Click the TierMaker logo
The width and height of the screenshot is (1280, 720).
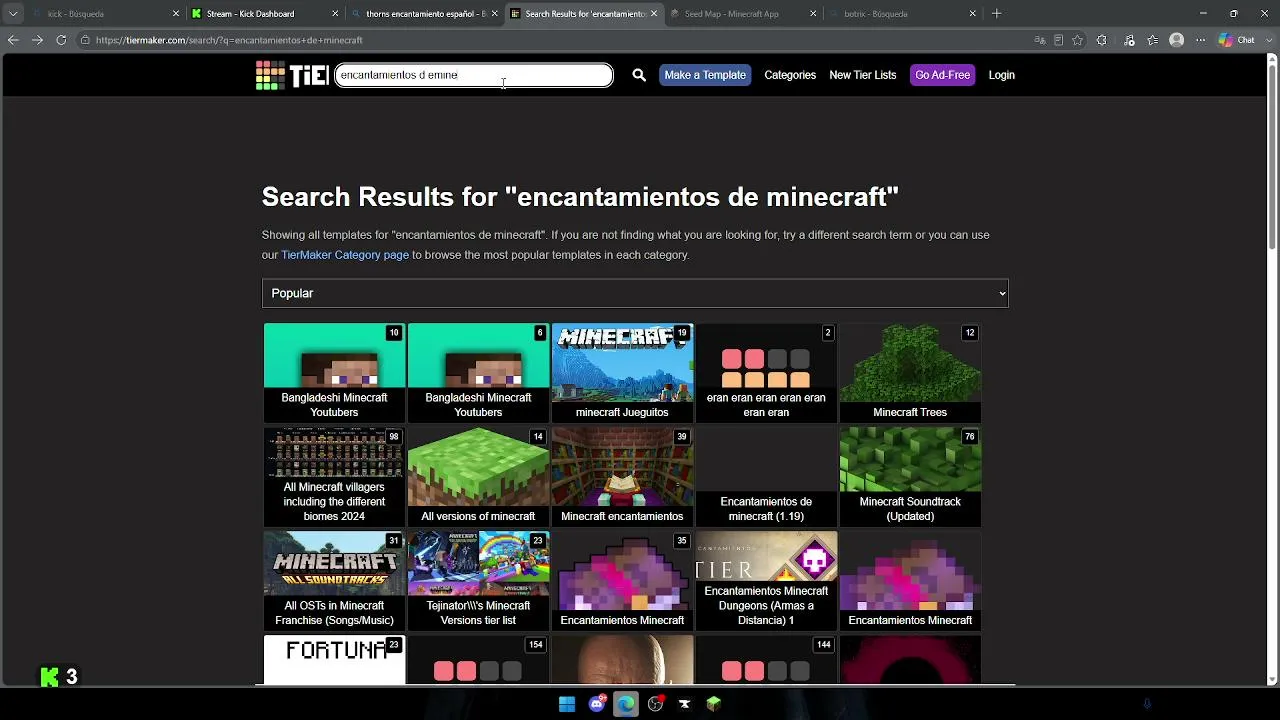292,75
